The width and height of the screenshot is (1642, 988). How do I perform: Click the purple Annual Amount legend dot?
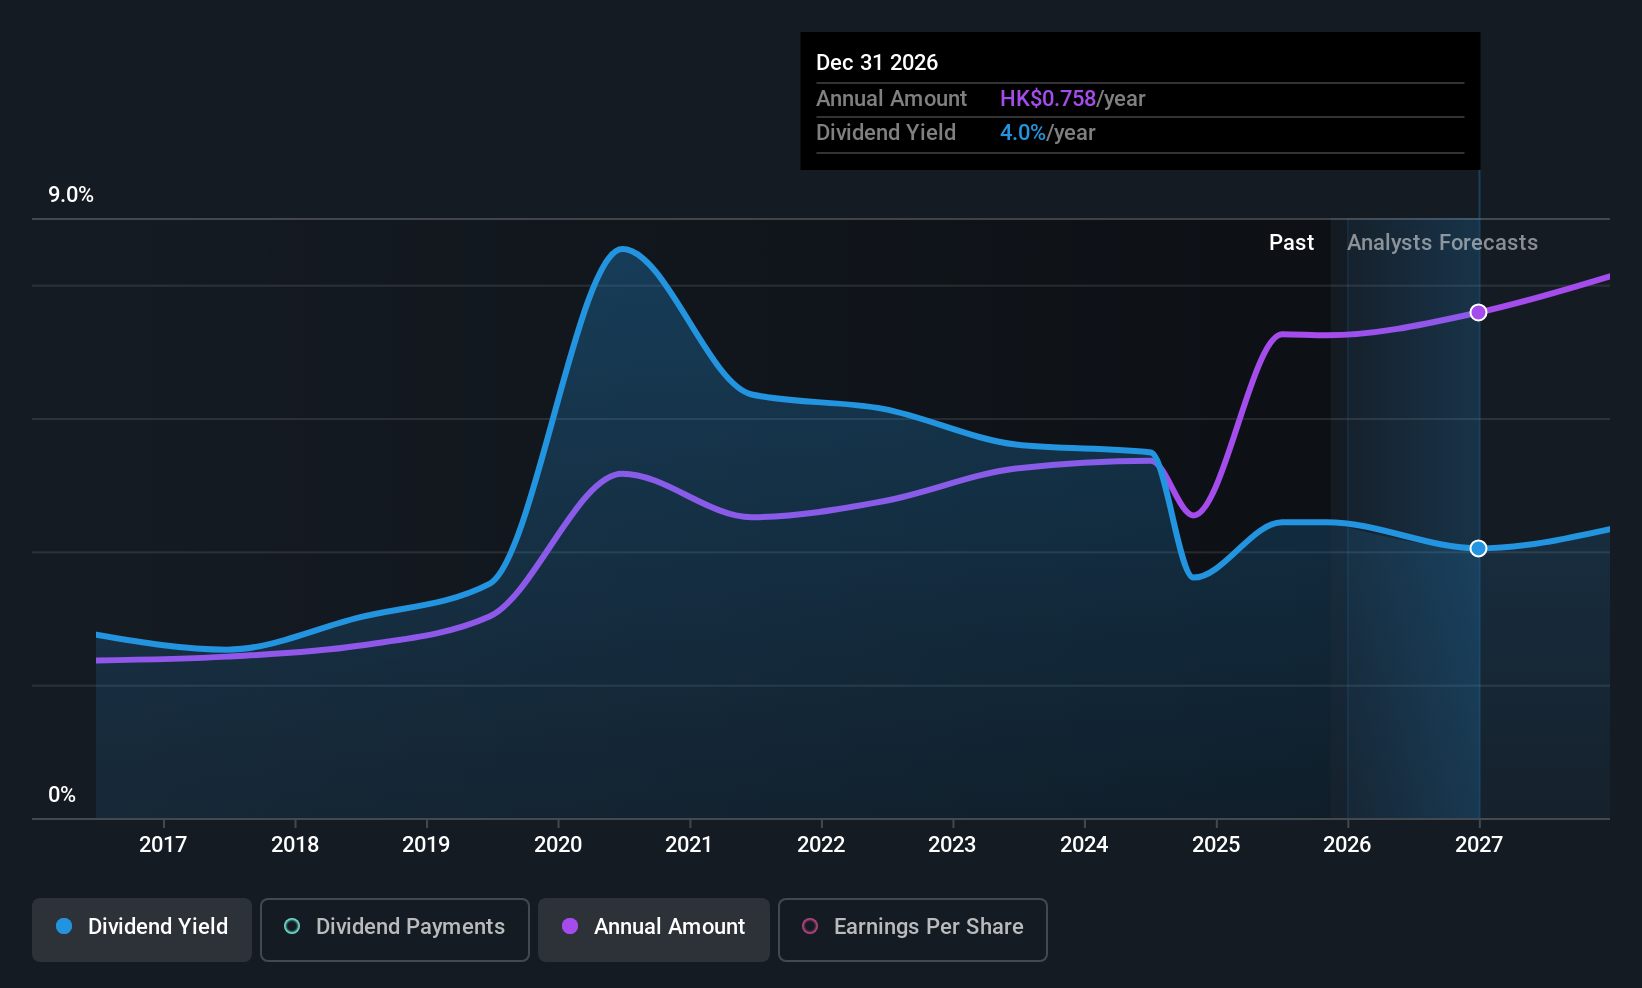(x=570, y=927)
